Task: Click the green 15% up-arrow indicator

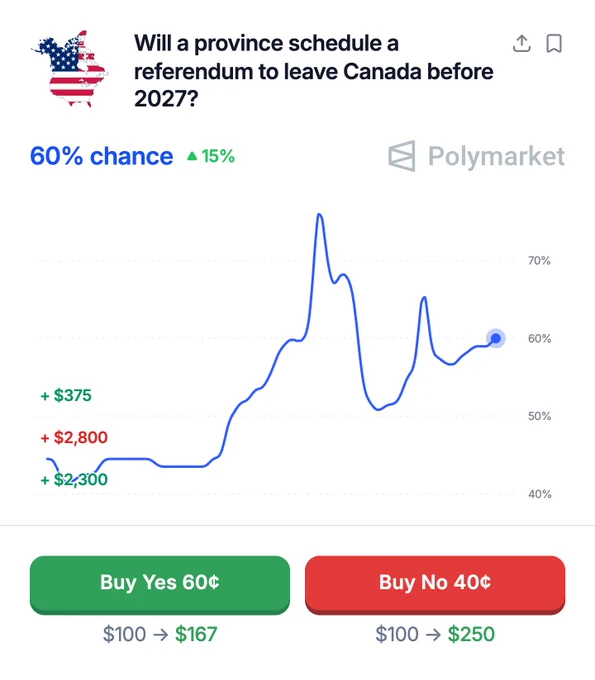Action: click(x=211, y=156)
